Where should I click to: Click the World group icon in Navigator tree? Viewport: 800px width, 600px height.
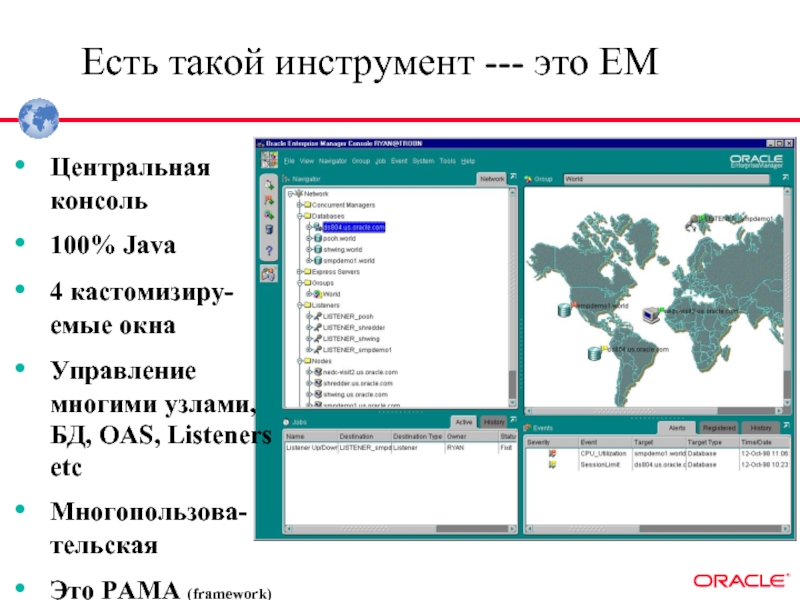point(317,294)
